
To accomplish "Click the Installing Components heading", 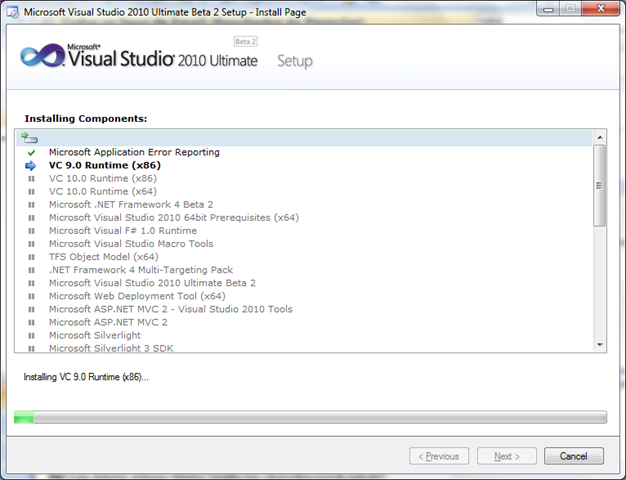I will coord(86,119).
